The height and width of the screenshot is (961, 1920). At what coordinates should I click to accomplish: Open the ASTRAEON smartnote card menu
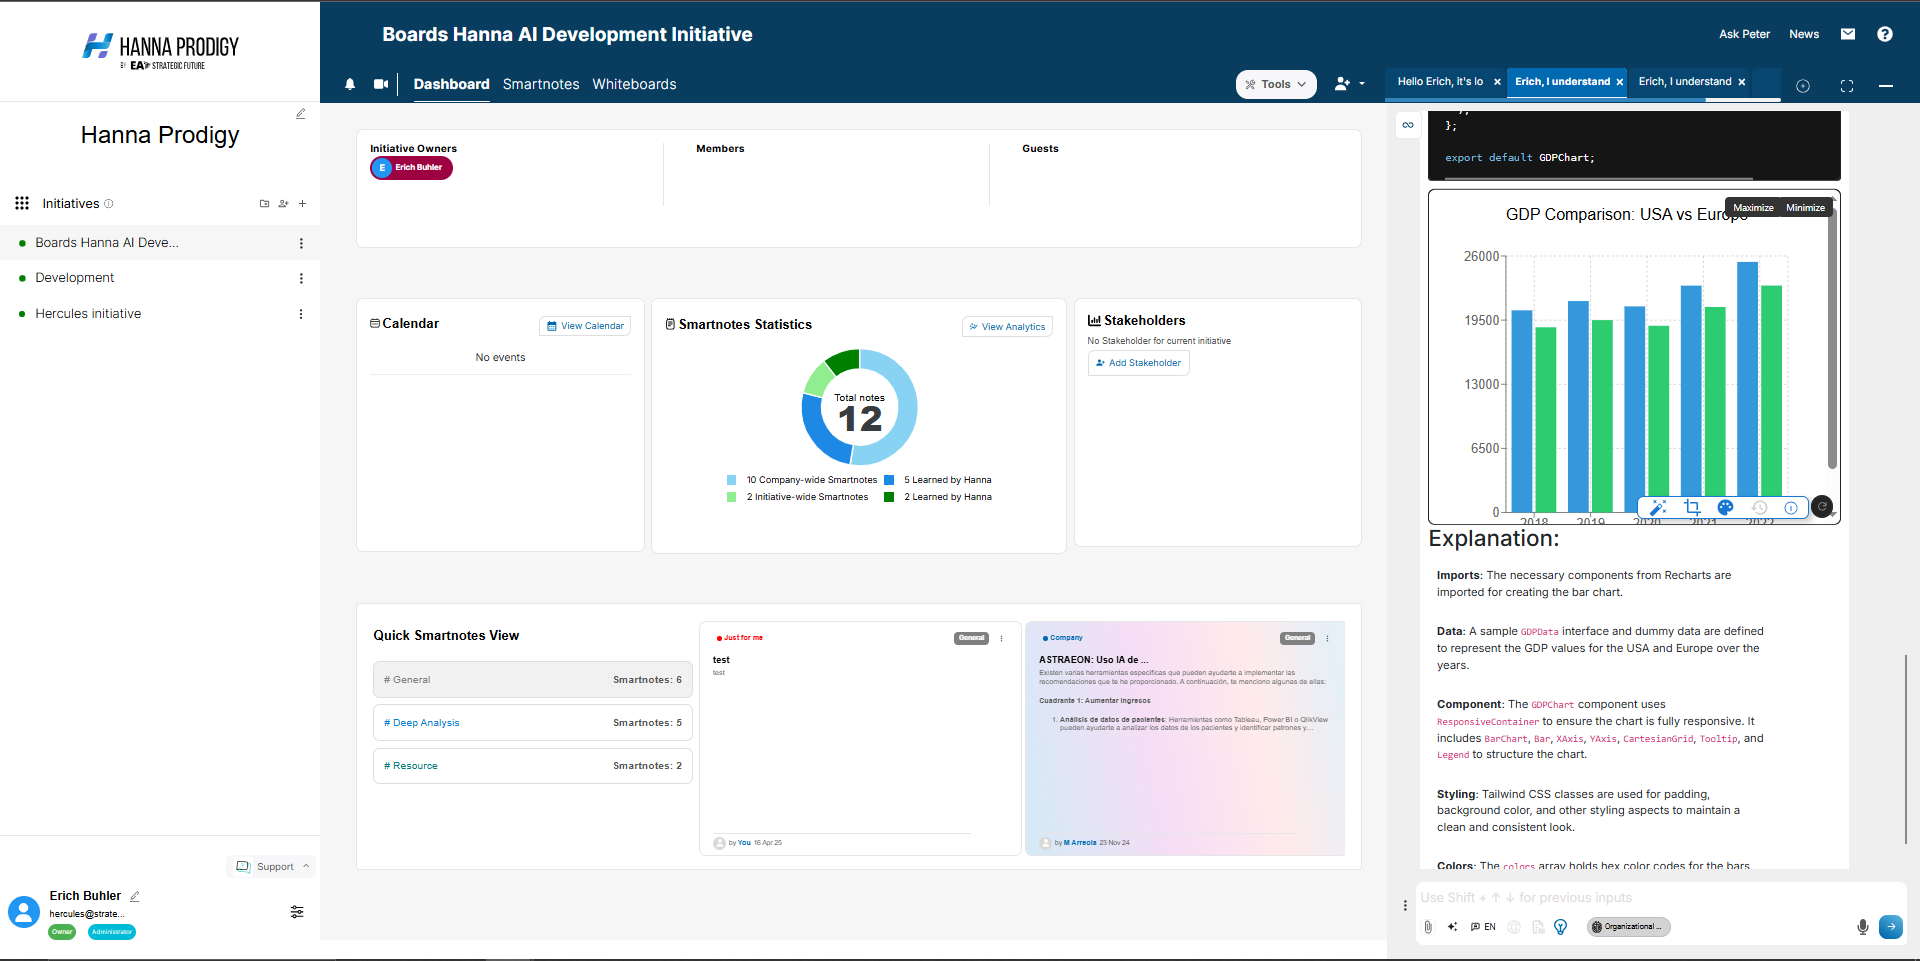click(x=1327, y=638)
